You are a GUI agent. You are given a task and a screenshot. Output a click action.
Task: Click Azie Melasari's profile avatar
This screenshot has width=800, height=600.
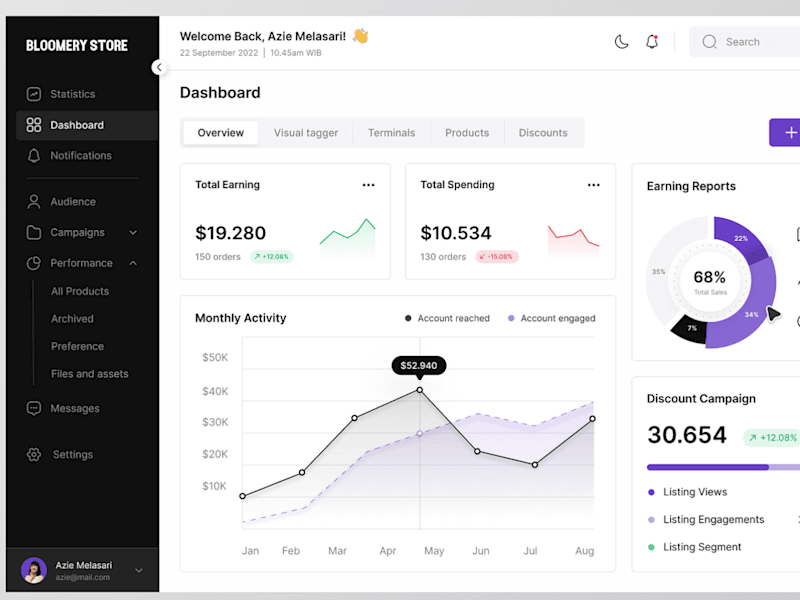coord(34,570)
